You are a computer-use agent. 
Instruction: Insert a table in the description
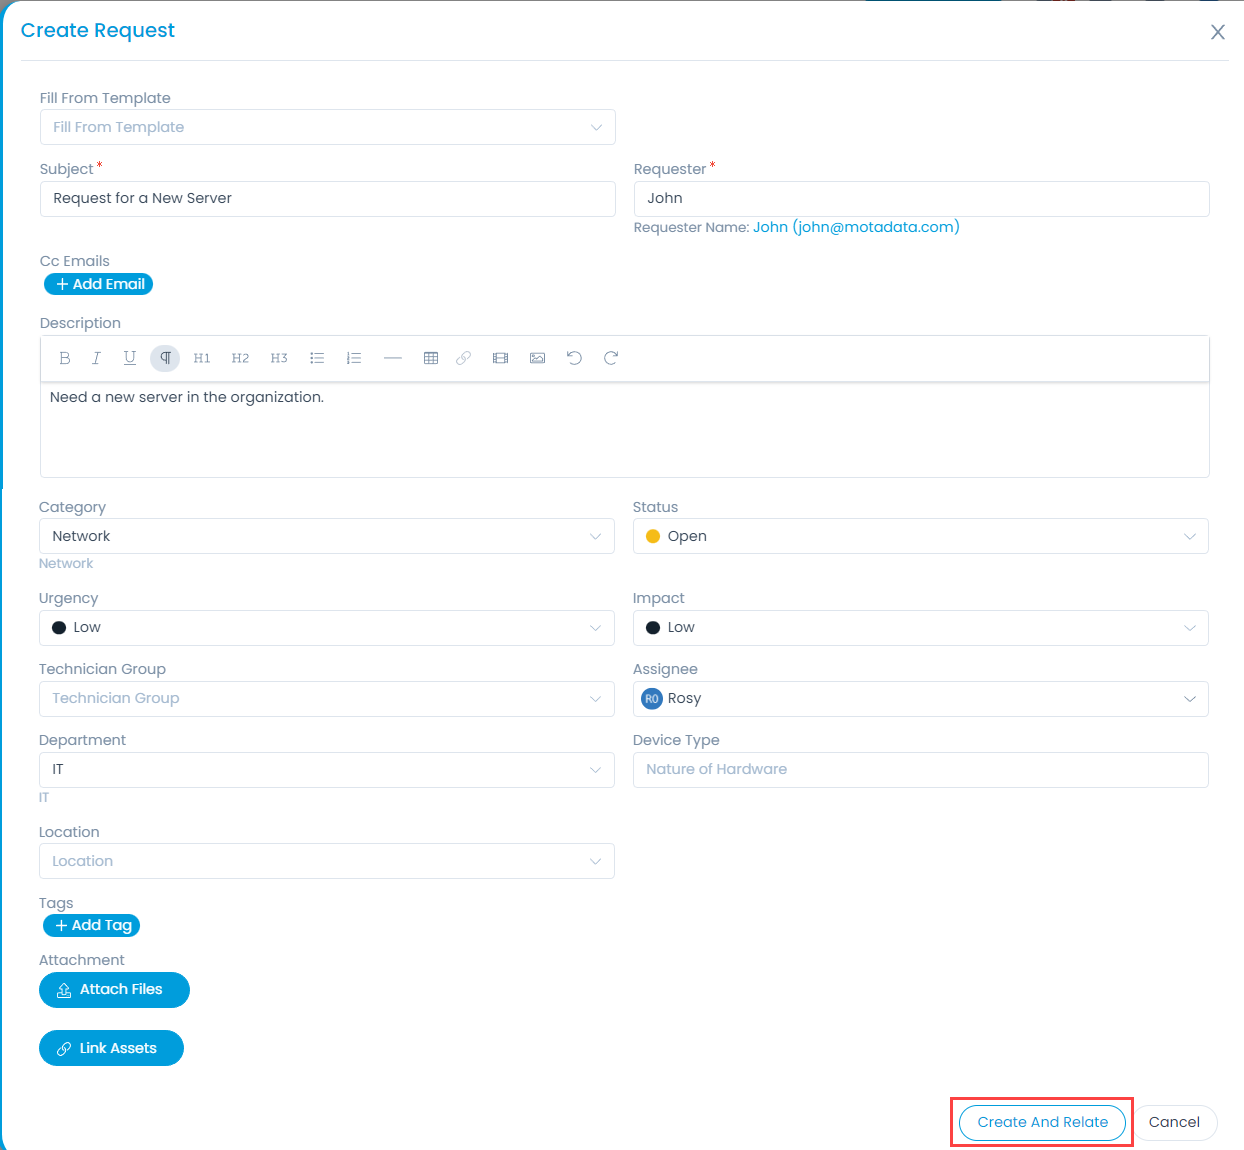[431, 358]
